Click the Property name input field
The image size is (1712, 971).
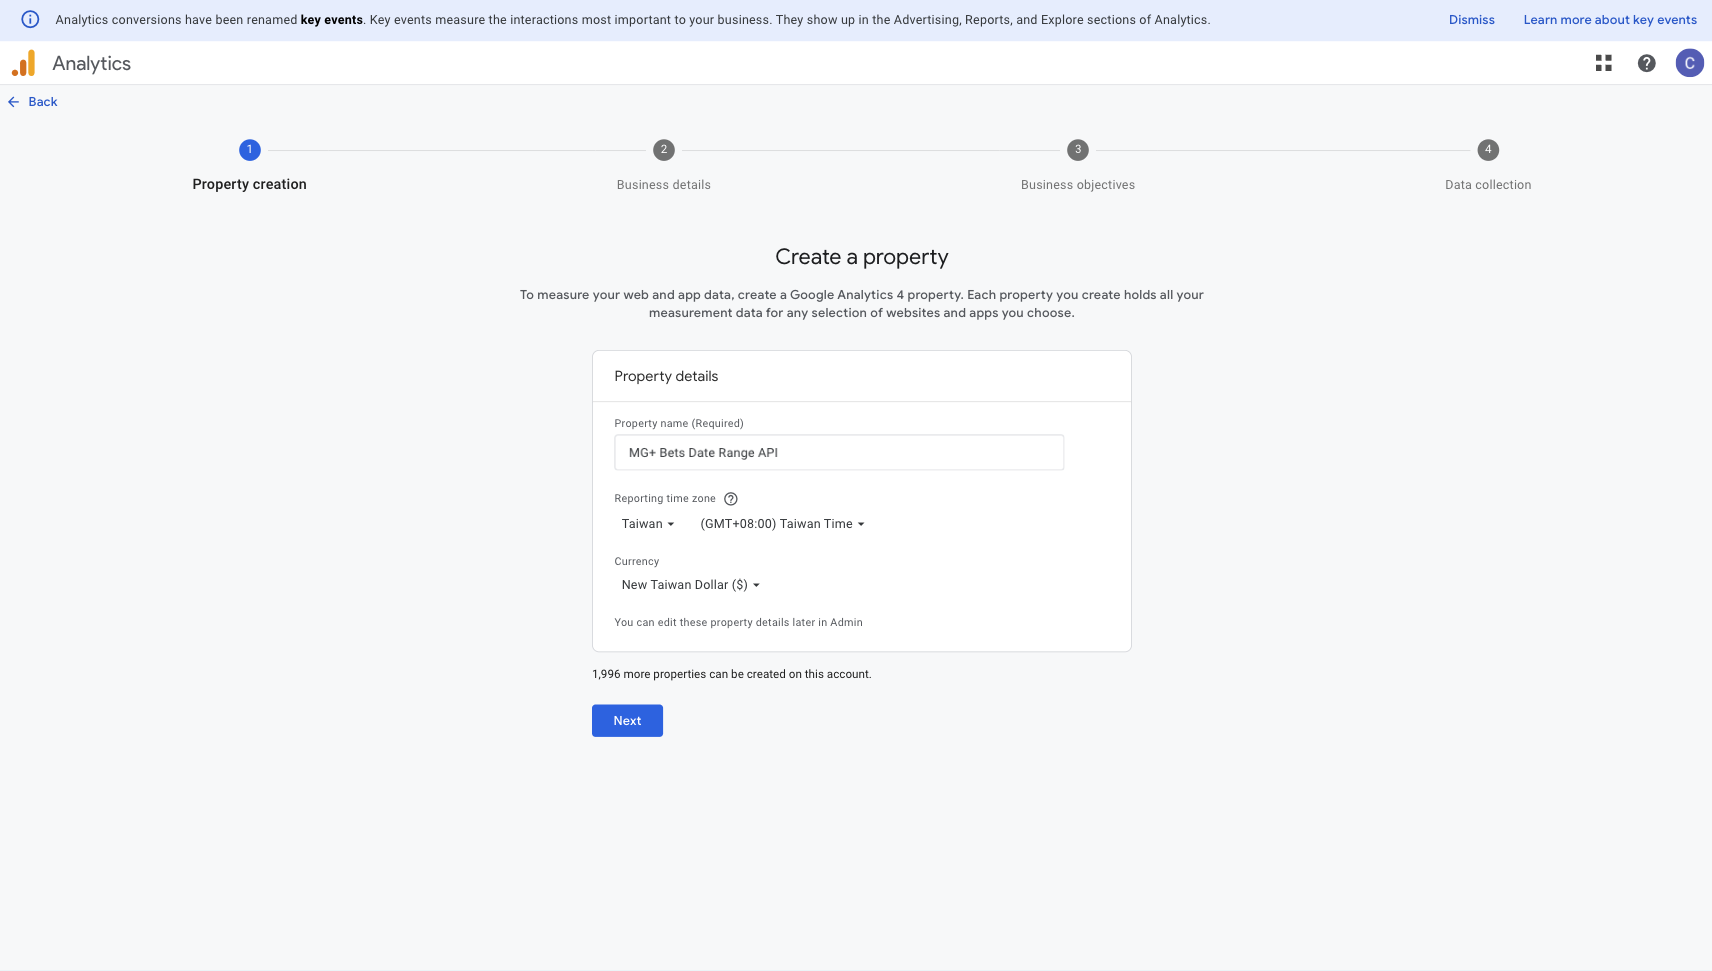(838, 453)
